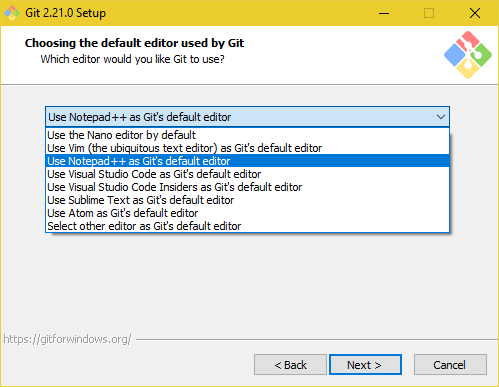Screen dimensions: 499x387
Task: Minimize the Git Setup window
Action: pyautogui.click(x=384, y=13)
